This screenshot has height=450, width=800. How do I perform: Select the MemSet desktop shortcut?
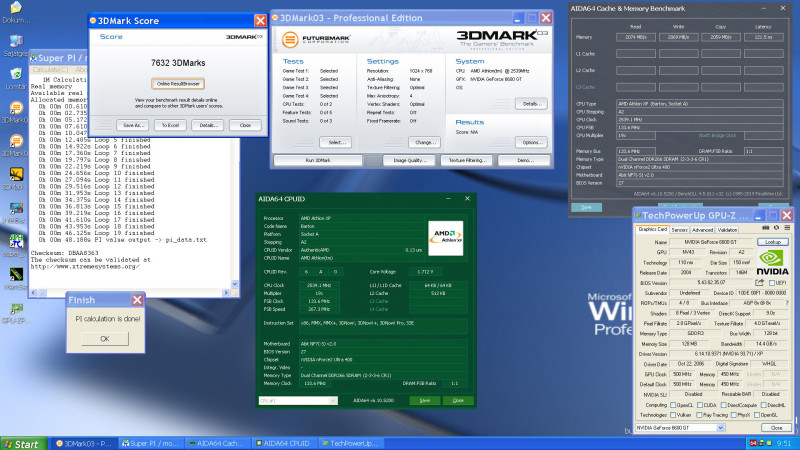[x=16, y=279]
